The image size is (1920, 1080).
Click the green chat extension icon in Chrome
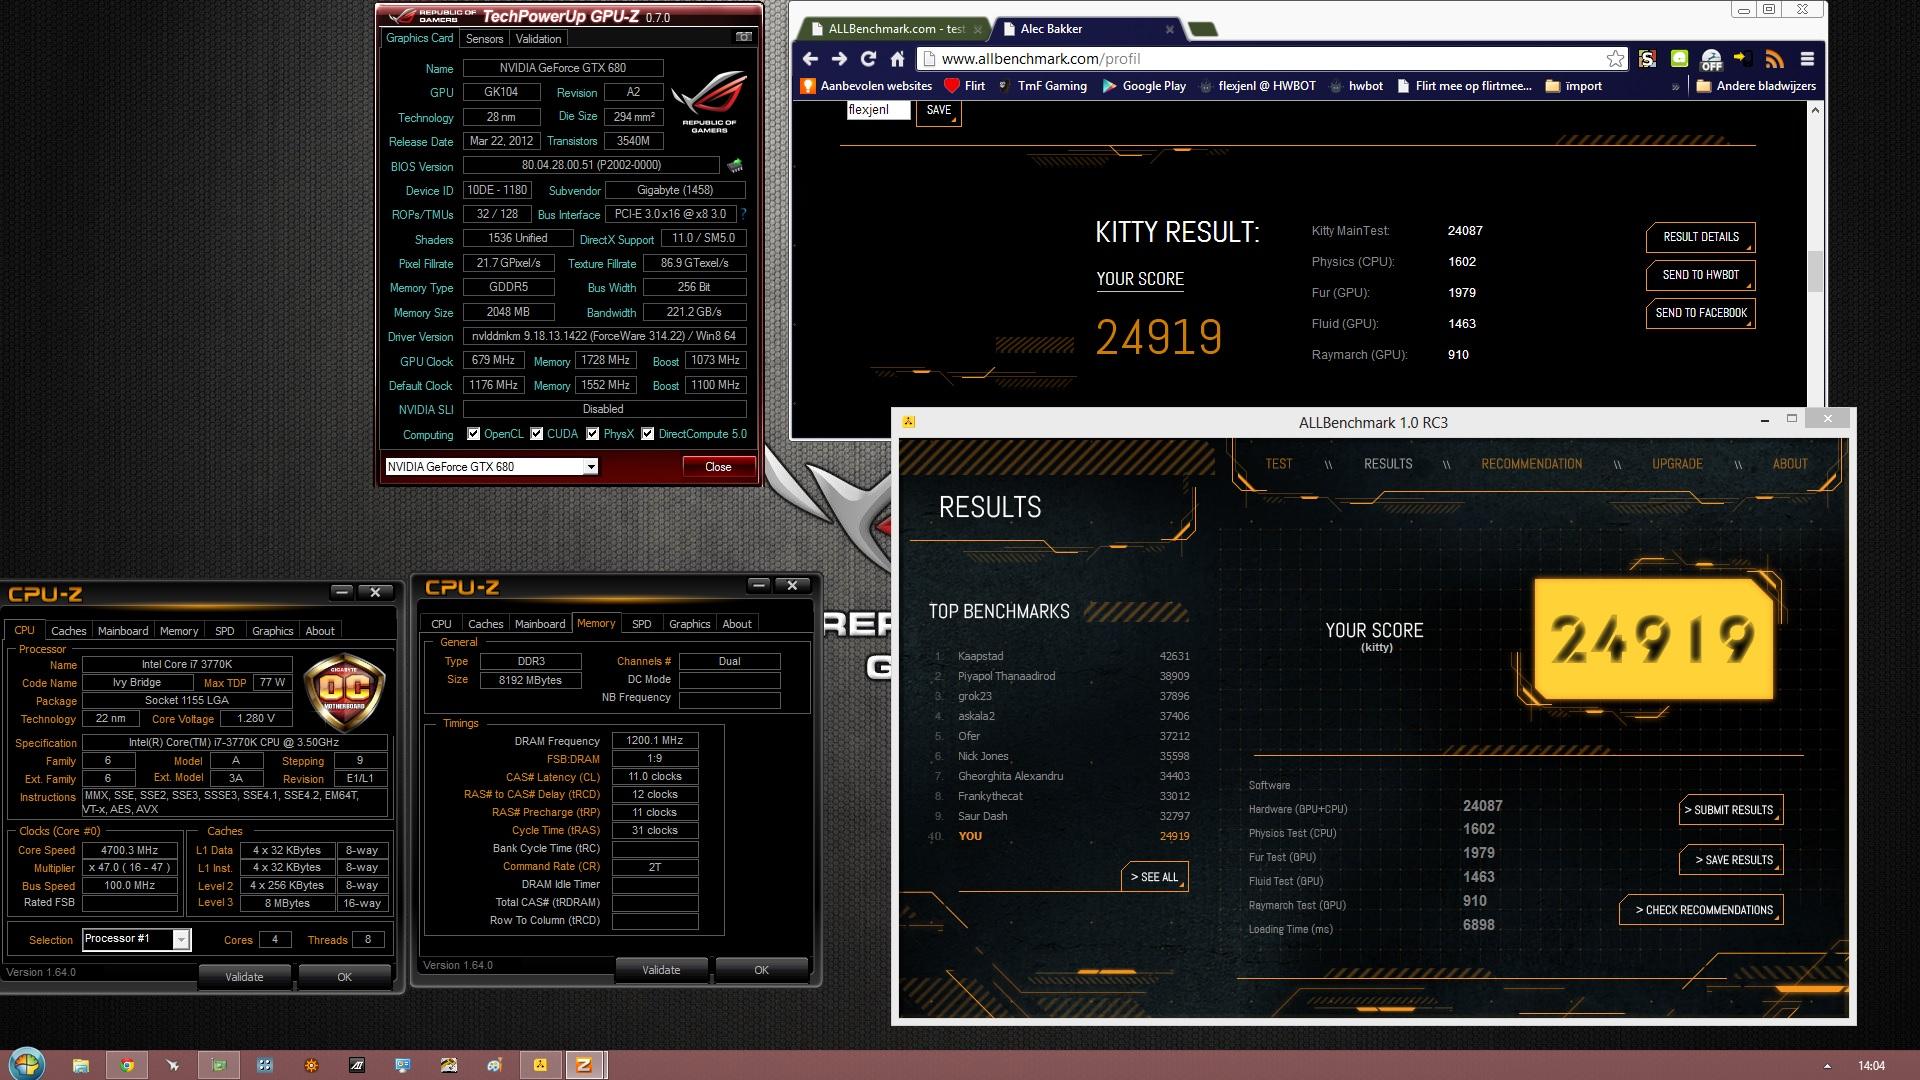coord(1679,59)
